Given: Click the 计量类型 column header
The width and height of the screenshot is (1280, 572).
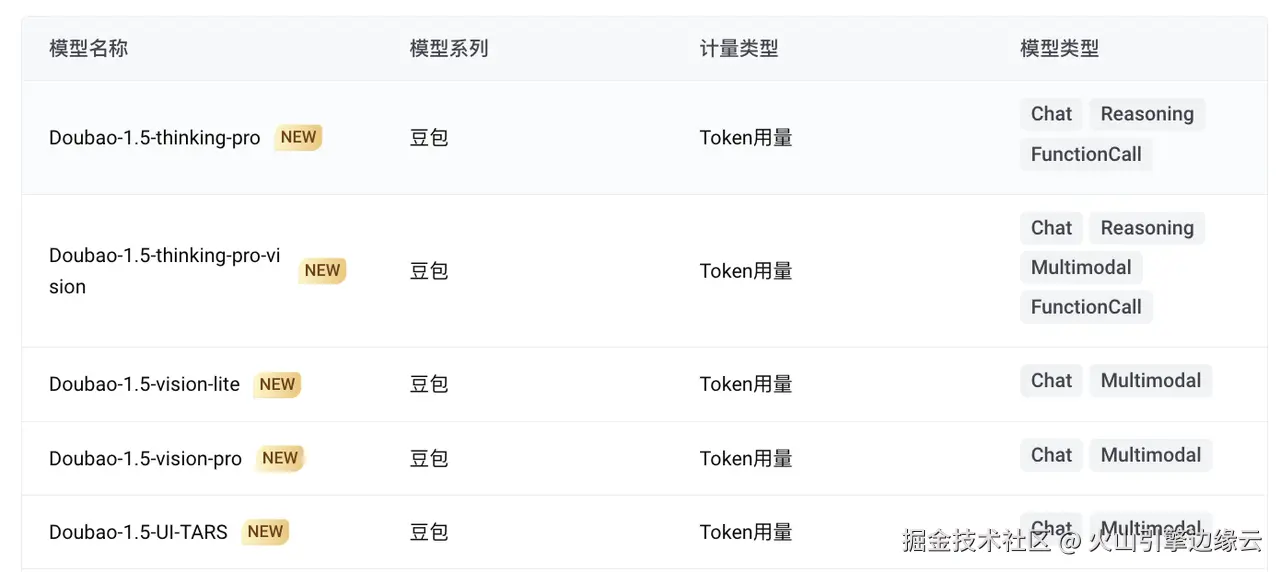Looking at the screenshot, I should (x=739, y=48).
